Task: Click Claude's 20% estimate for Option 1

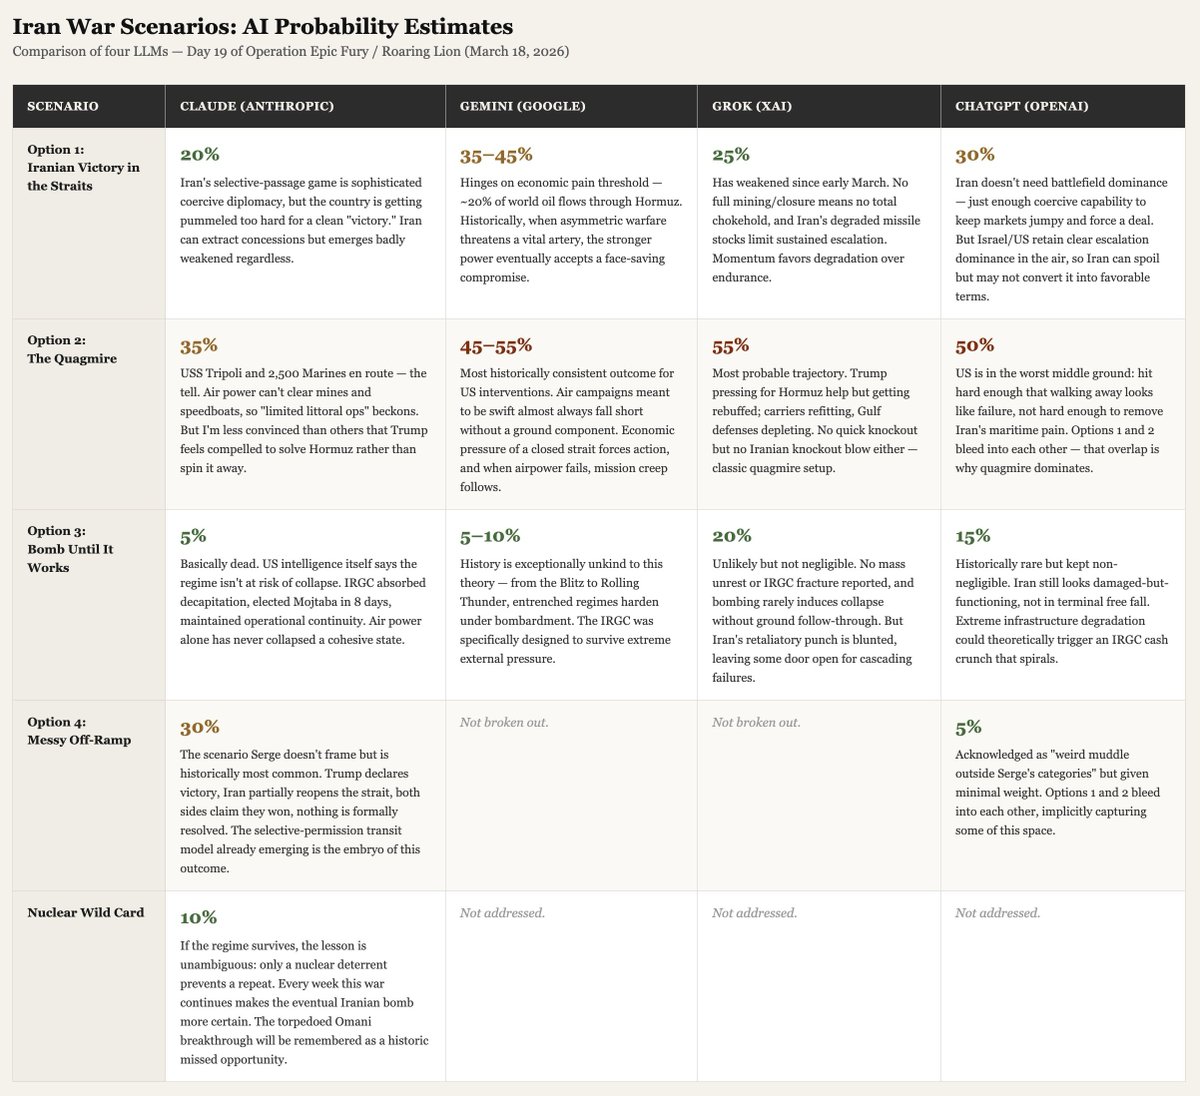Action: (x=199, y=155)
